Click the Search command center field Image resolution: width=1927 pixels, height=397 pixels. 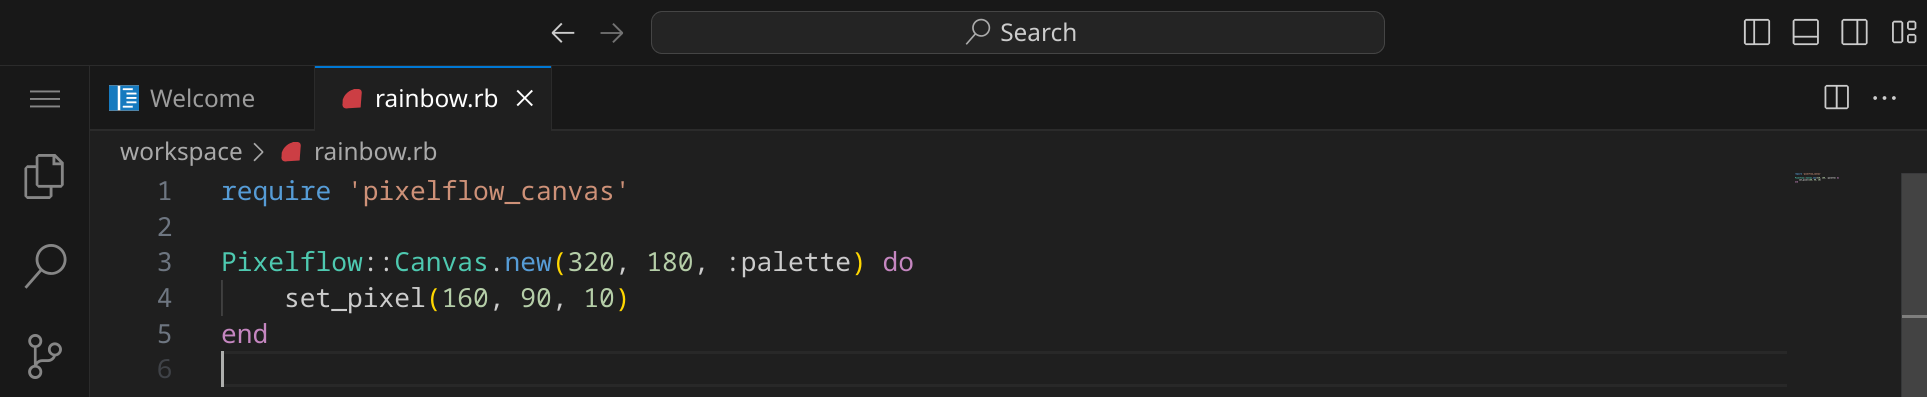point(1018,33)
